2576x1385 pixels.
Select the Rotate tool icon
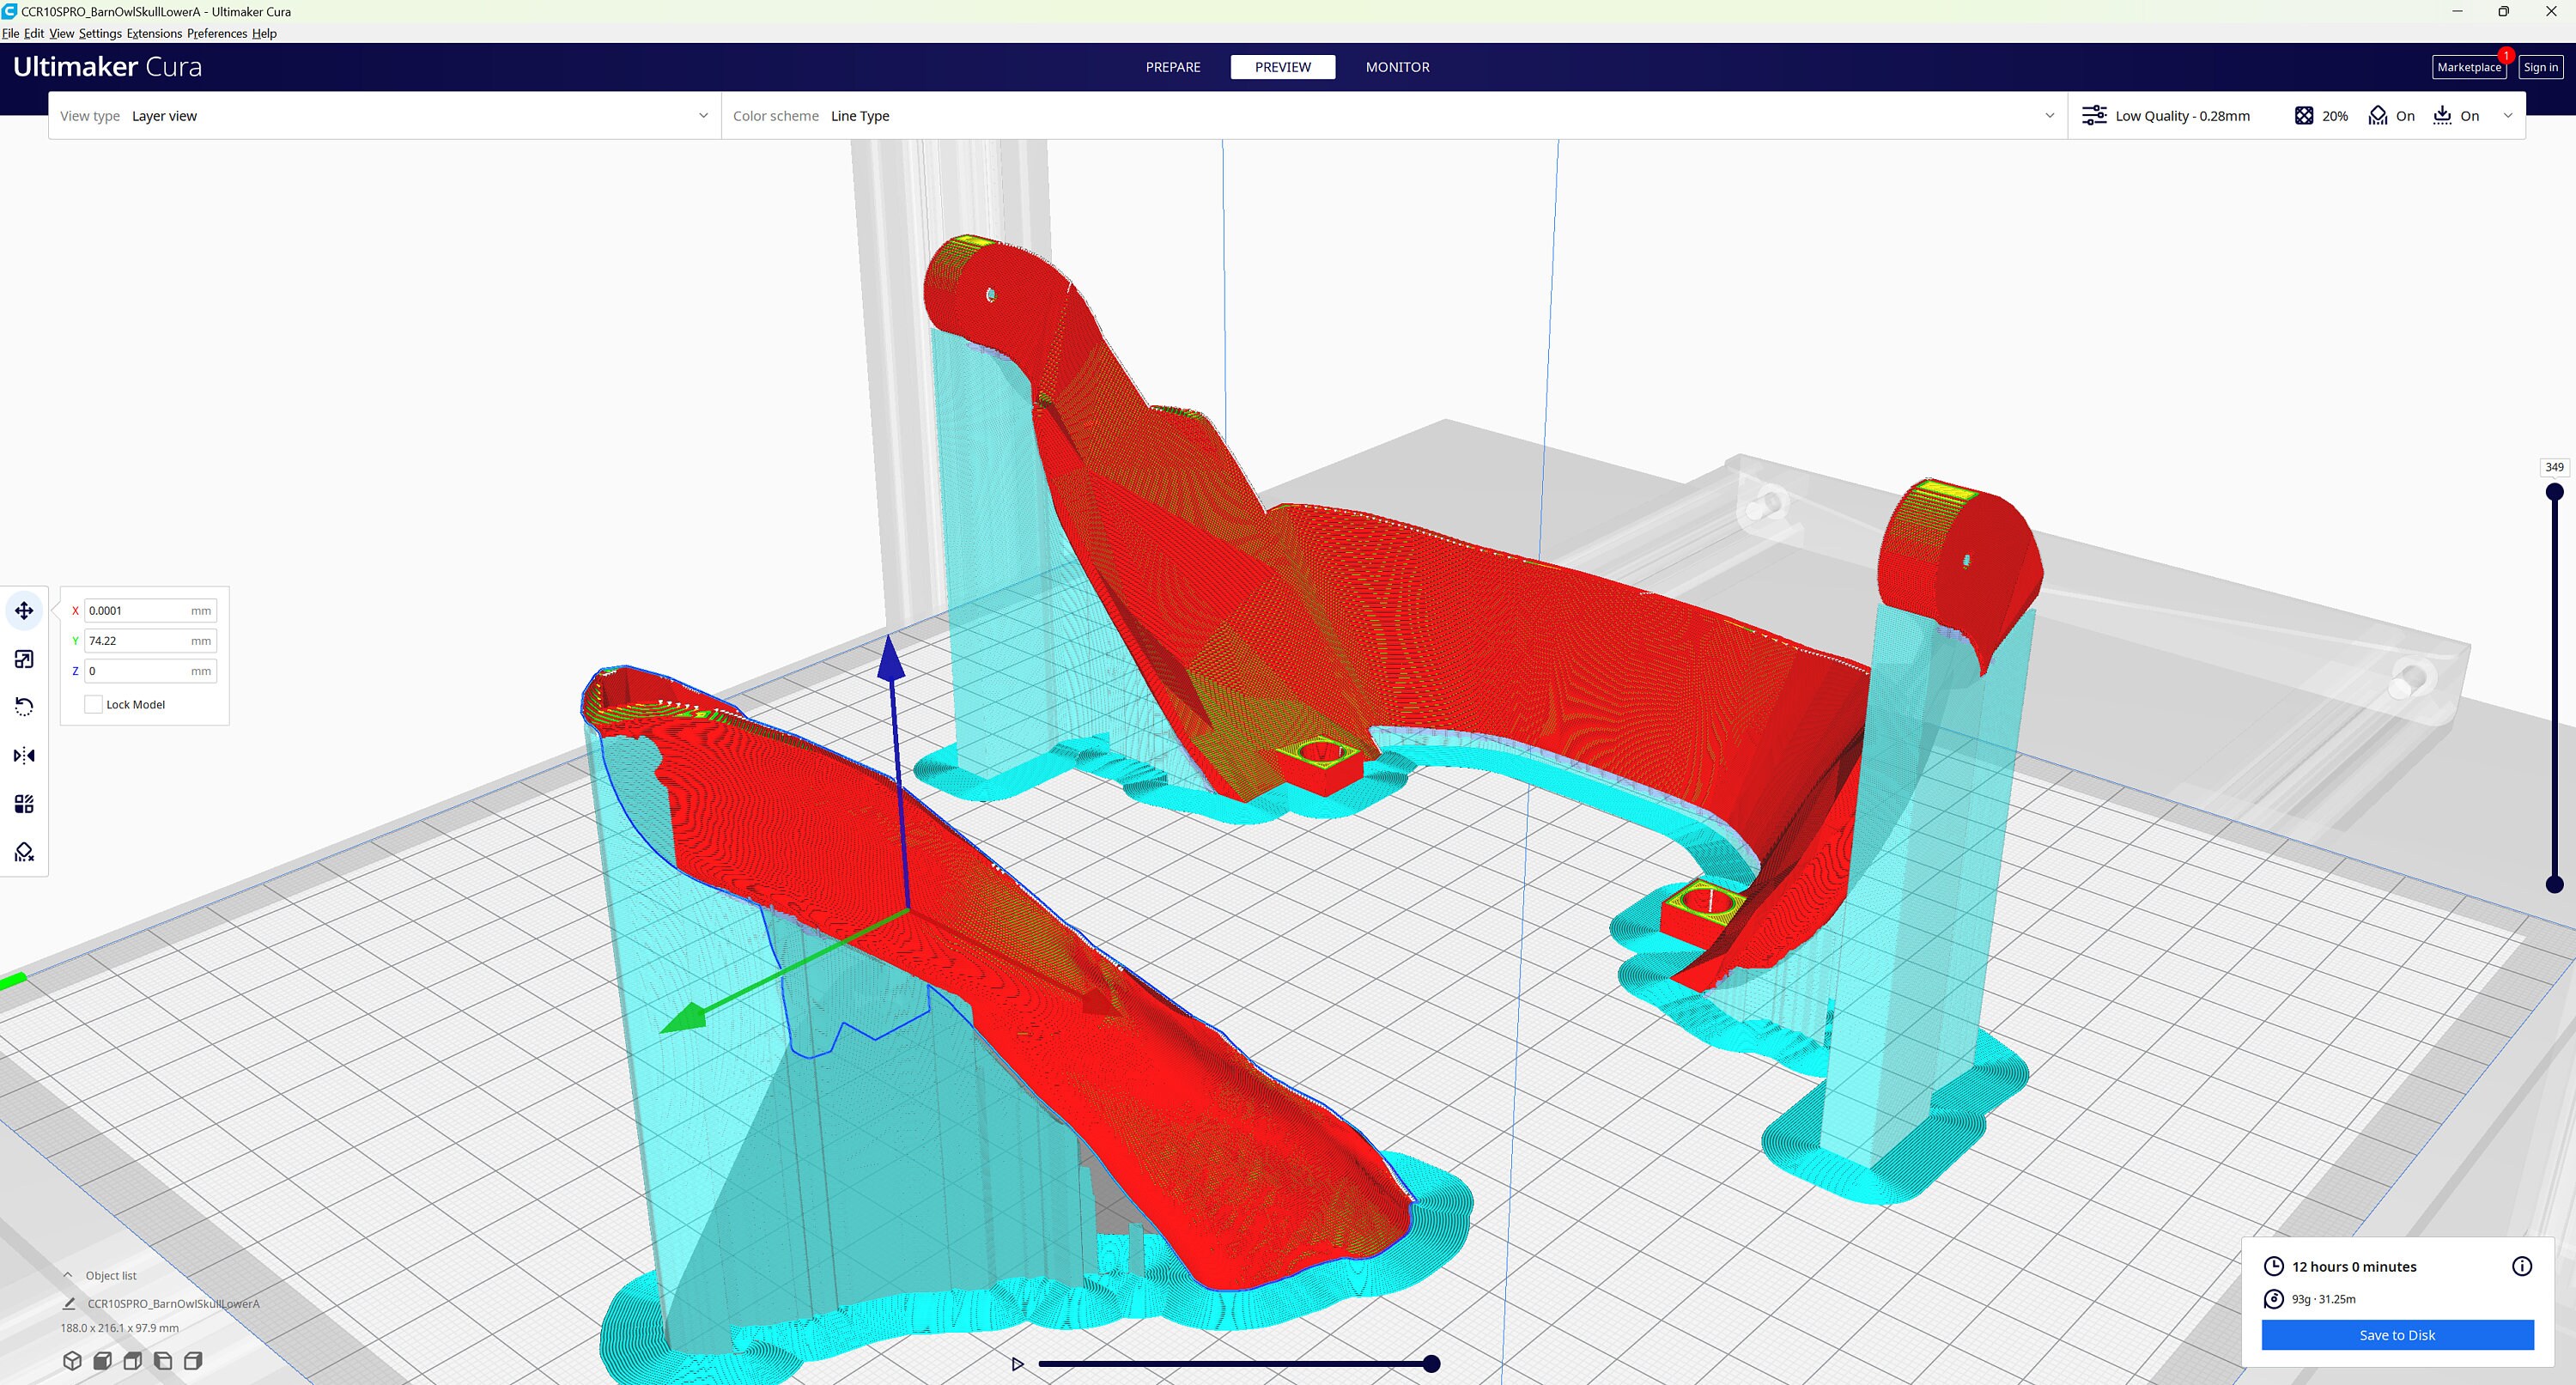[24, 707]
